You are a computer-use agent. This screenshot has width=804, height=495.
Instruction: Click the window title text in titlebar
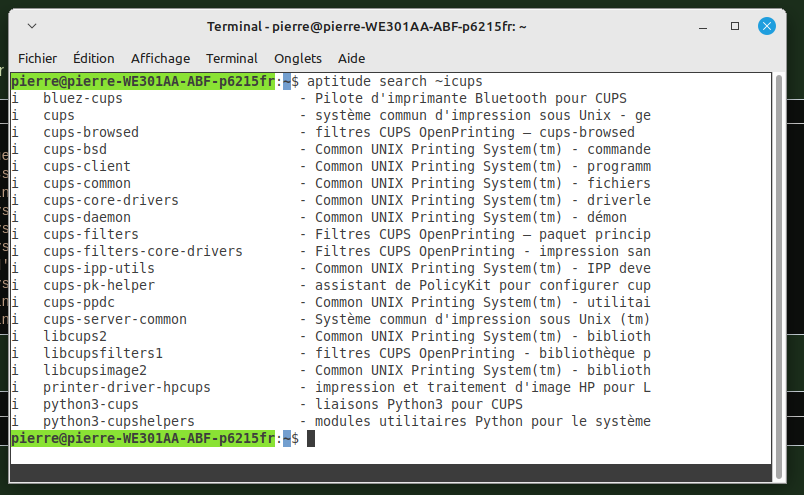(367, 26)
